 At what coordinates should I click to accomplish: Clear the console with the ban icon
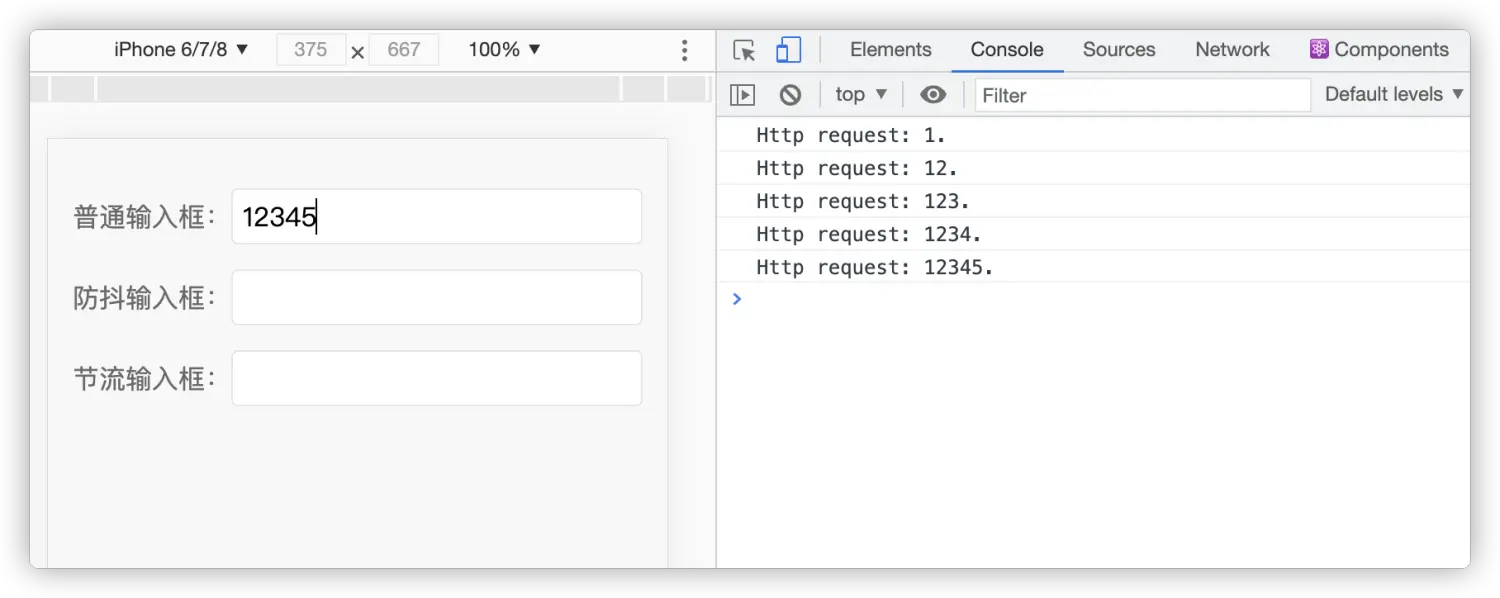pyautogui.click(x=790, y=95)
